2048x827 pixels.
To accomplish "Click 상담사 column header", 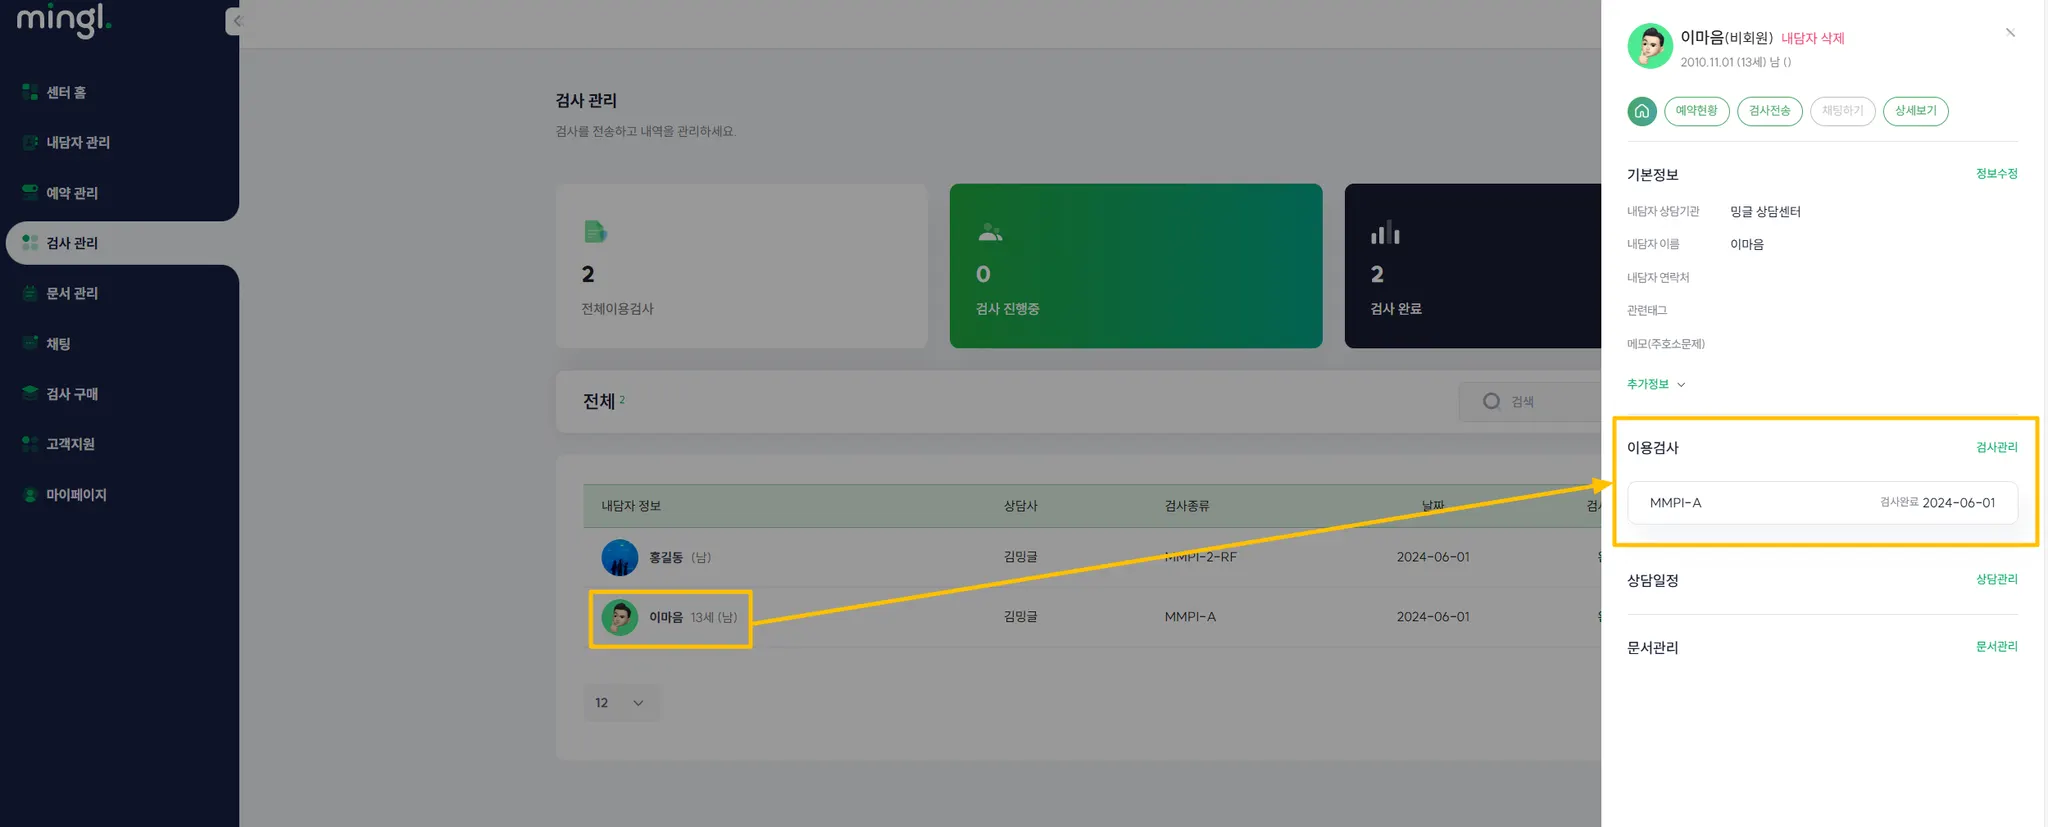I will 1020,506.
